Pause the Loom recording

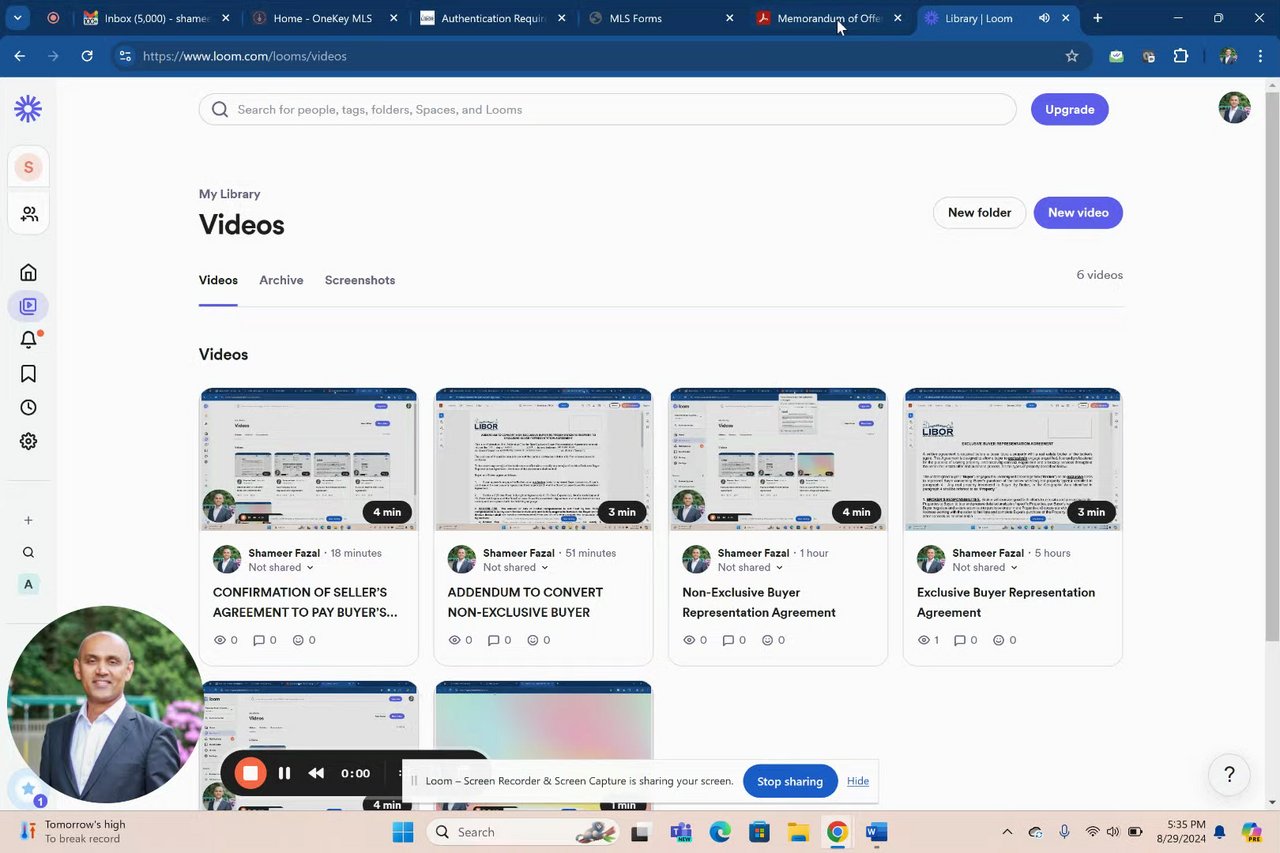284,773
